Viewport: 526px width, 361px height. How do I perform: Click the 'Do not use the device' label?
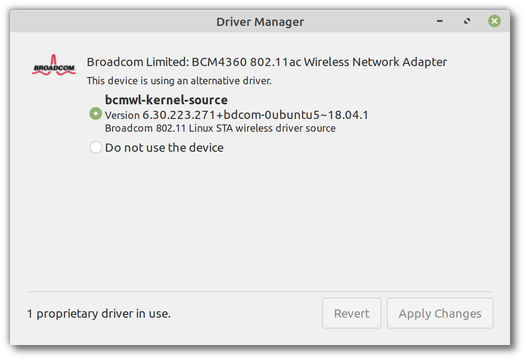tap(164, 148)
